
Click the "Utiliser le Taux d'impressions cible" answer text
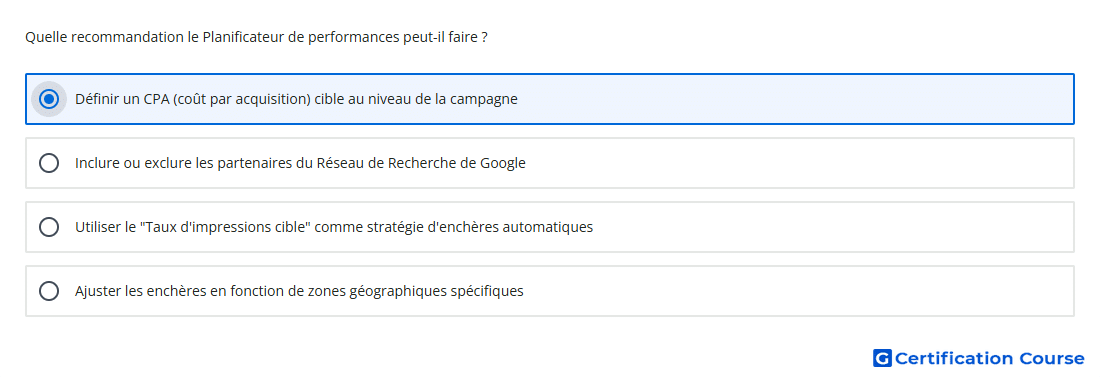click(334, 227)
